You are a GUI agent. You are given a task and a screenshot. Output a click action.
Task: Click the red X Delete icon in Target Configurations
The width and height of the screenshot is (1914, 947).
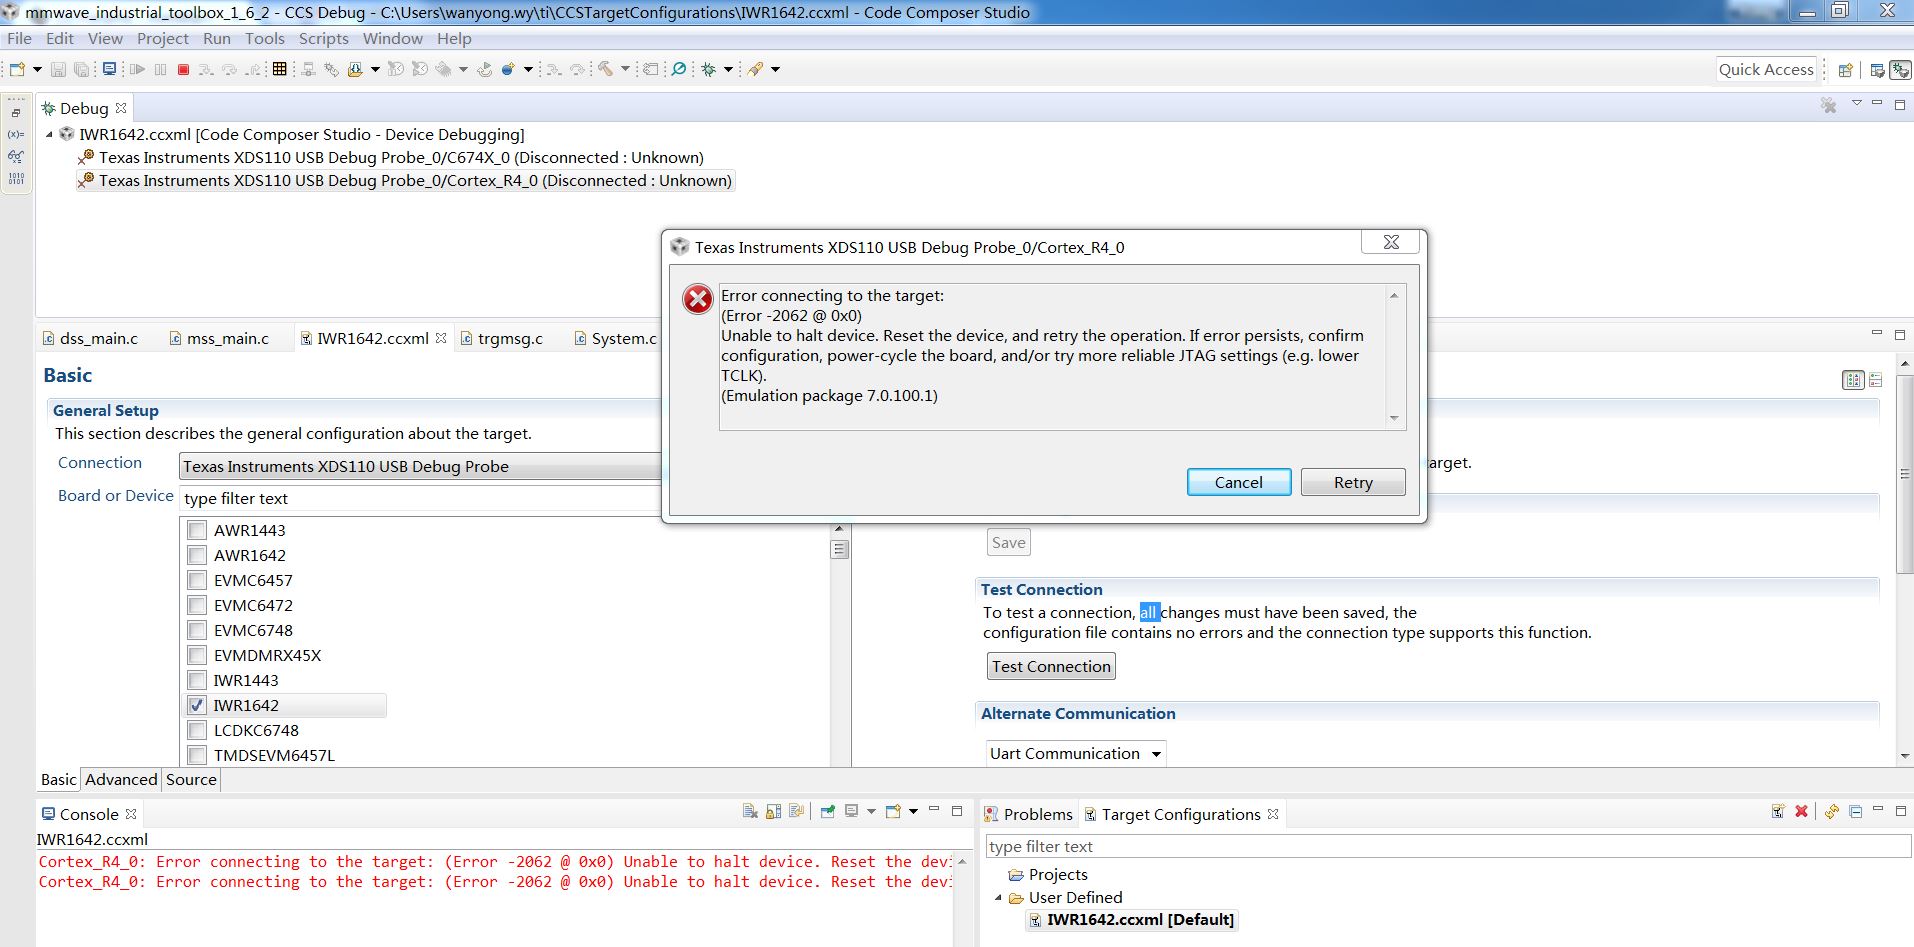1801,811
